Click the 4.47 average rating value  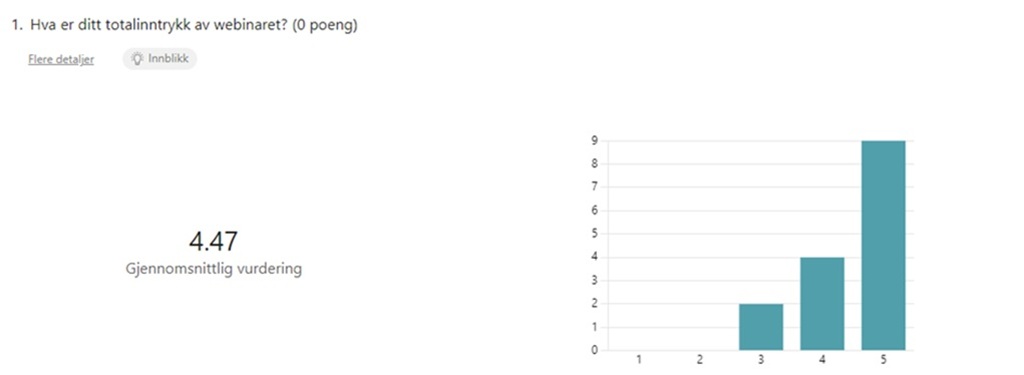(x=214, y=242)
